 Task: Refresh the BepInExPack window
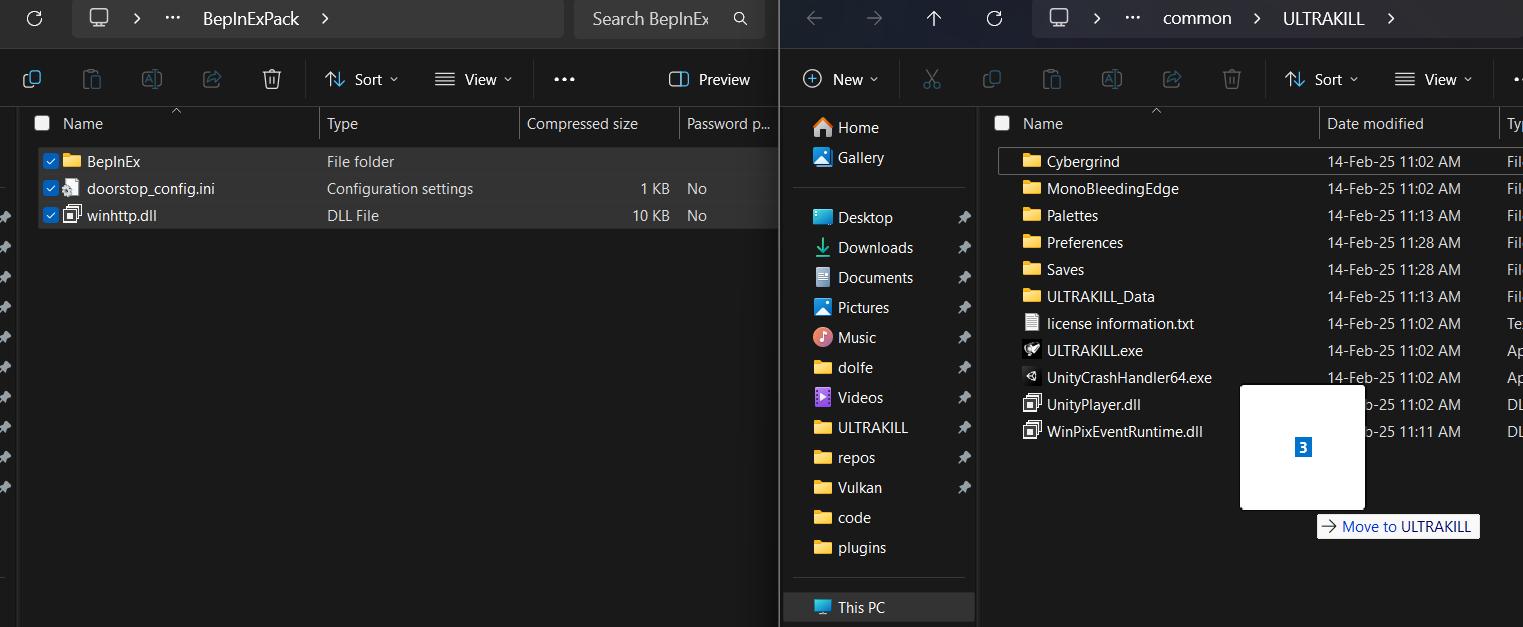click(34, 18)
